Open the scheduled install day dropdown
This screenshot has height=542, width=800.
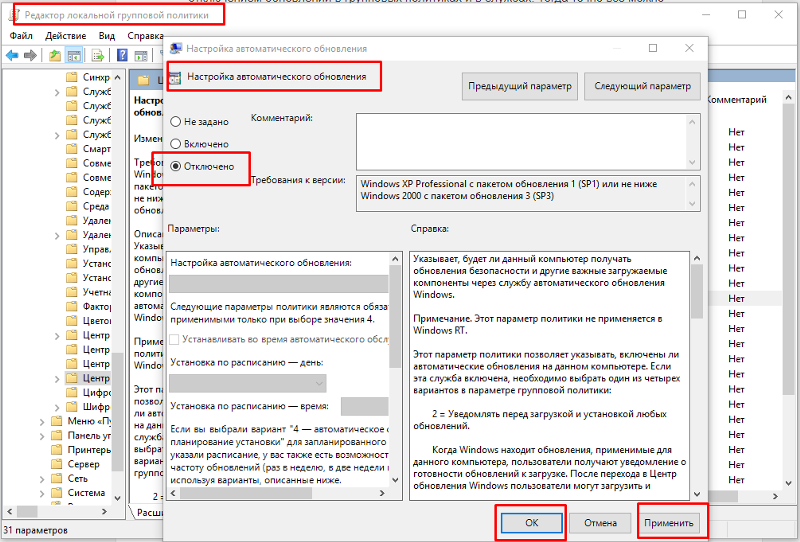(x=247, y=383)
